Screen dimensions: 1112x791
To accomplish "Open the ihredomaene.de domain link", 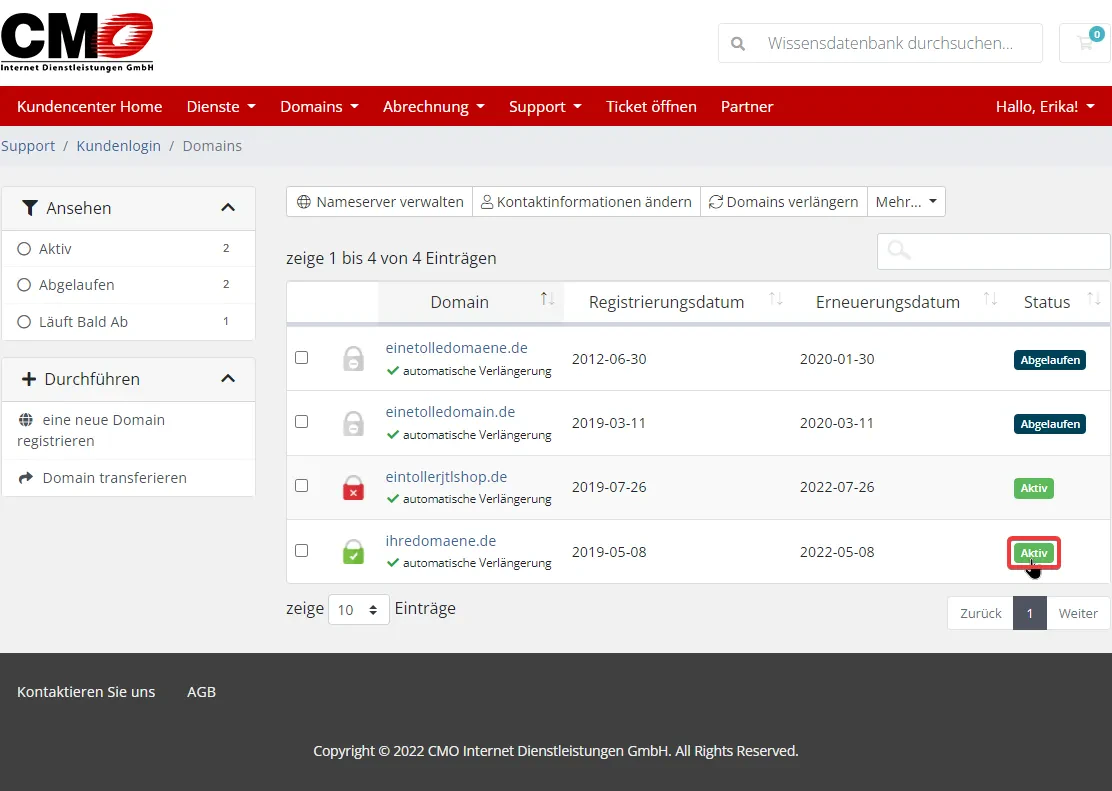I will (440, 541).
